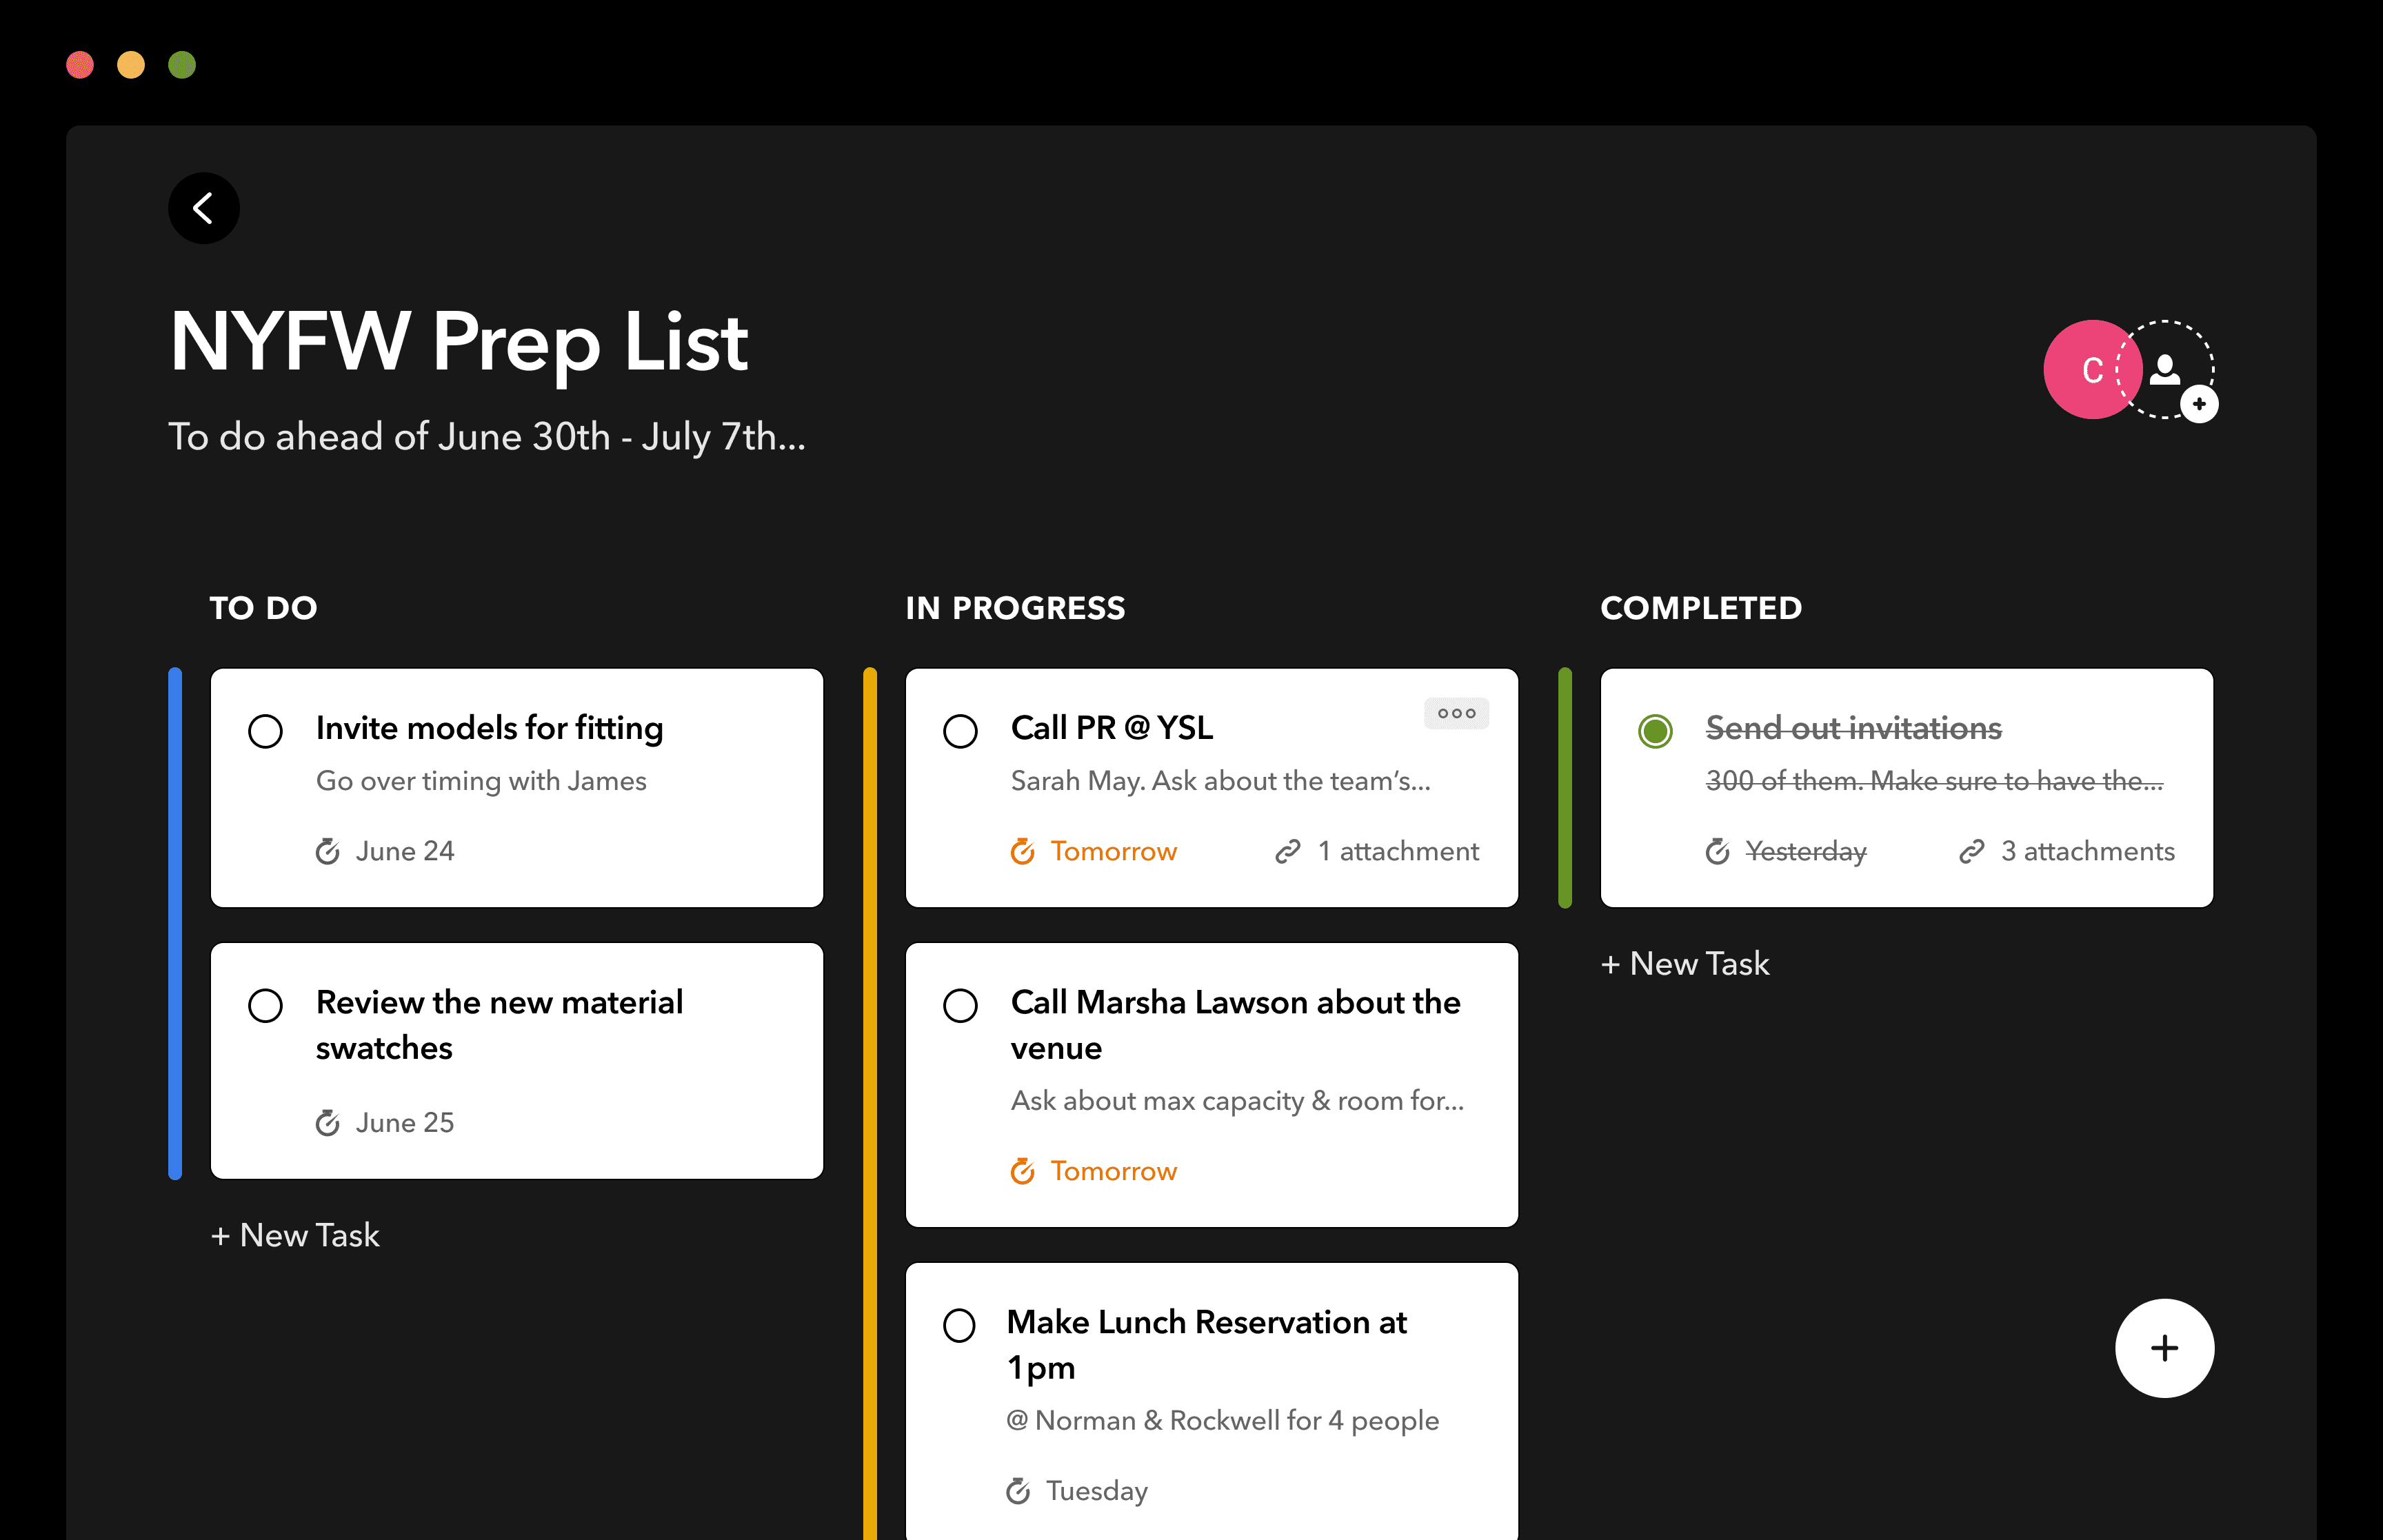
Task: Expand the Sarah May note text
Action: tap(1220, 780)
